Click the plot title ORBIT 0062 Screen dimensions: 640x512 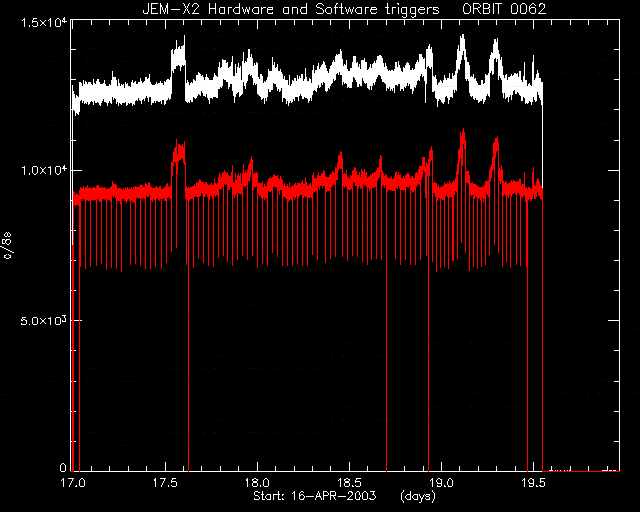pyautogui.click(x=504, y=9)
